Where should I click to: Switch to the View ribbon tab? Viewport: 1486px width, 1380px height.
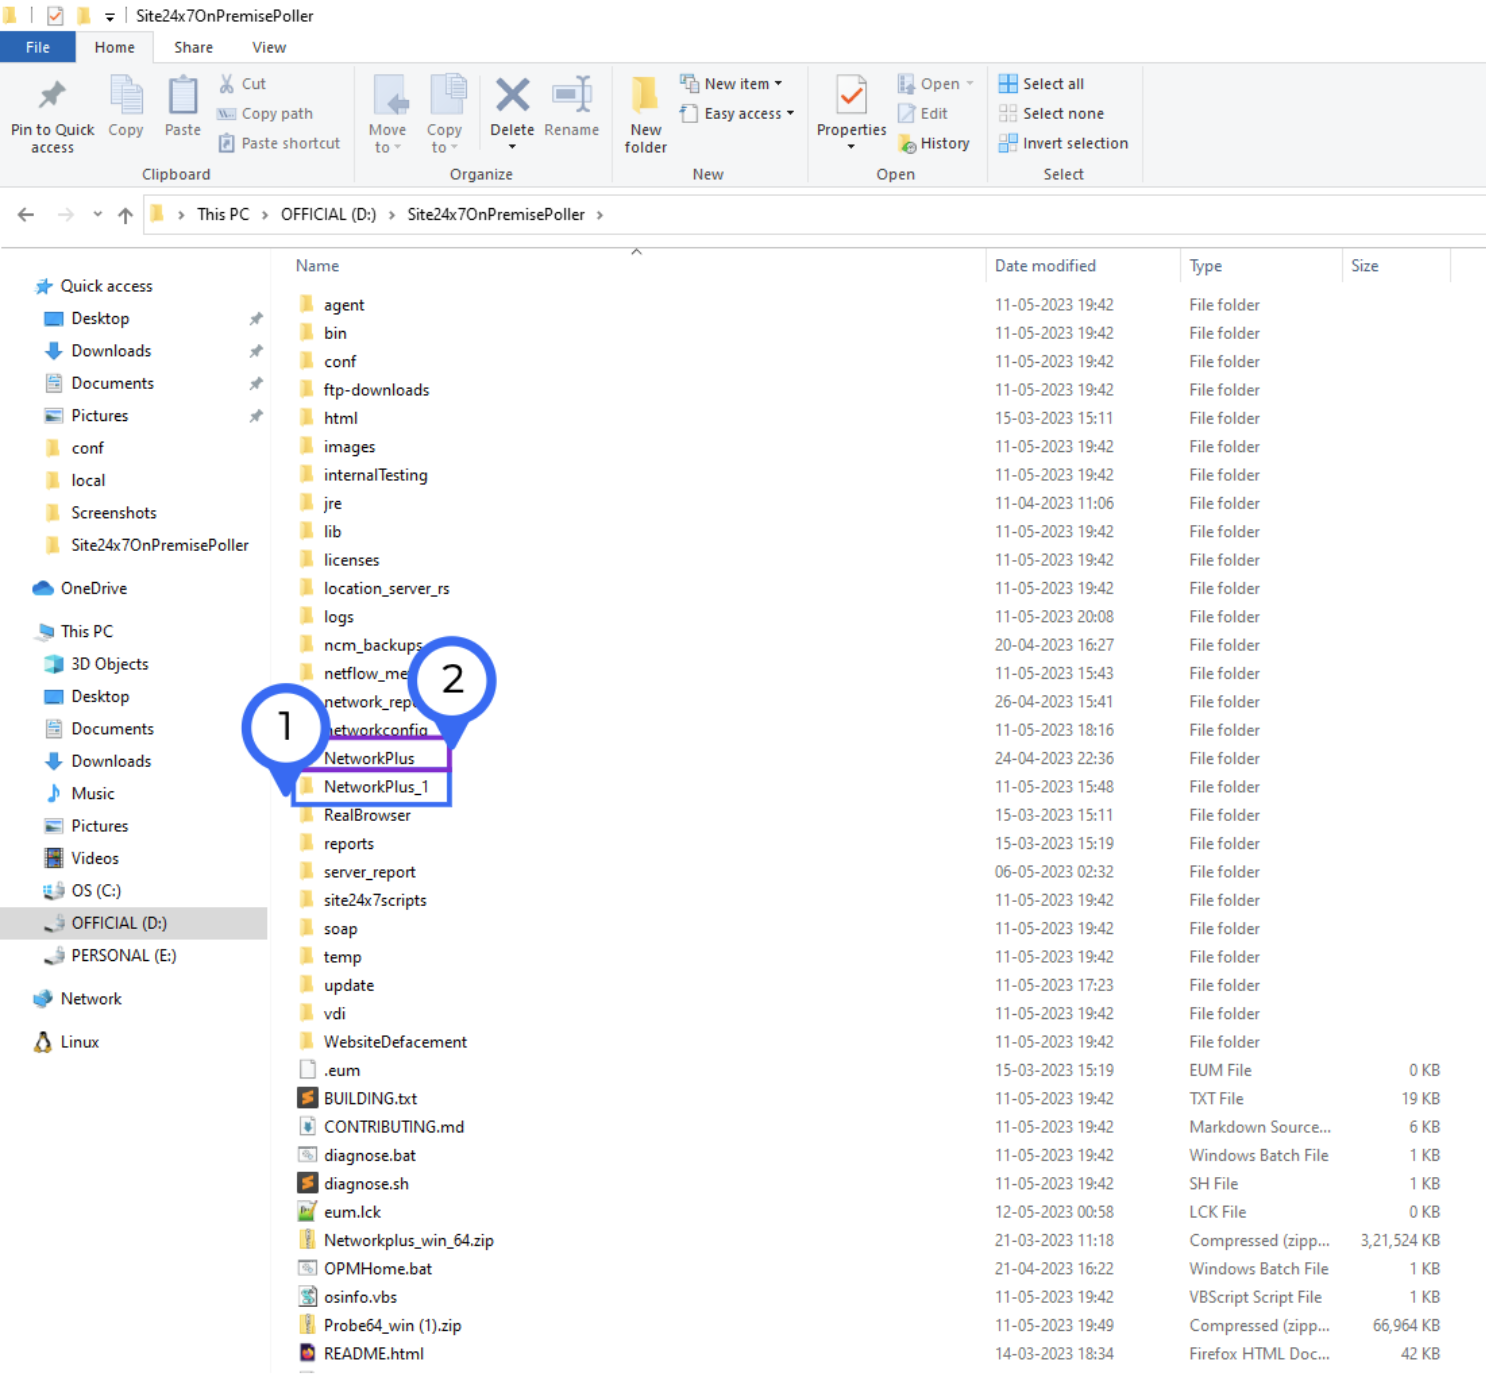click(x=268, y=47)
